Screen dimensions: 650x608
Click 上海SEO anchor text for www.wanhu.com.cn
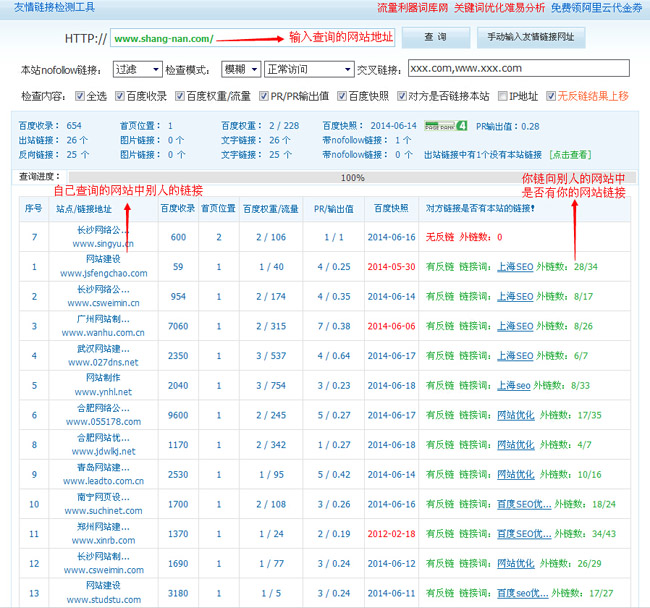point(515,326)
